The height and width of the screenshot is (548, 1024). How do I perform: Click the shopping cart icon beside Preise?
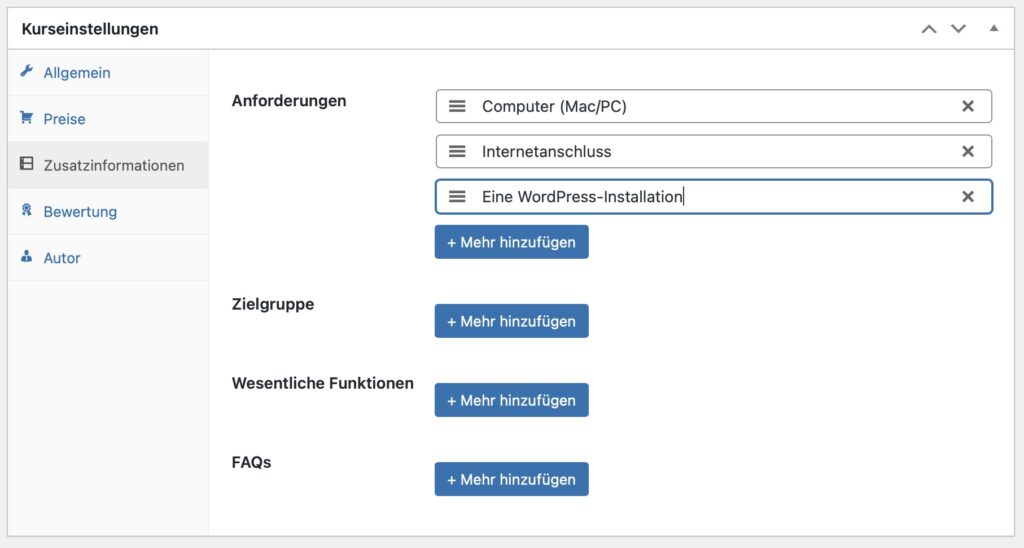pyautogui.click(x=27, y=118)
